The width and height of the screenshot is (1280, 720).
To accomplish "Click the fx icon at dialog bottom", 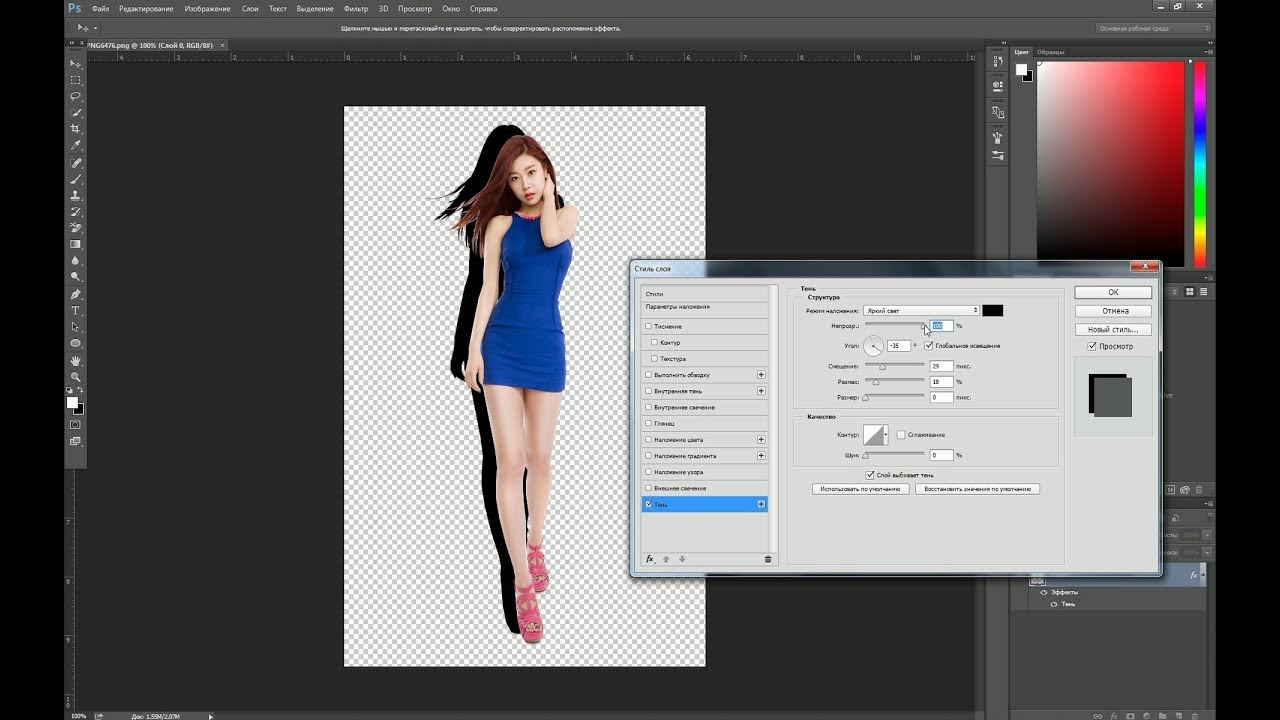I will (x=649, y=559).
